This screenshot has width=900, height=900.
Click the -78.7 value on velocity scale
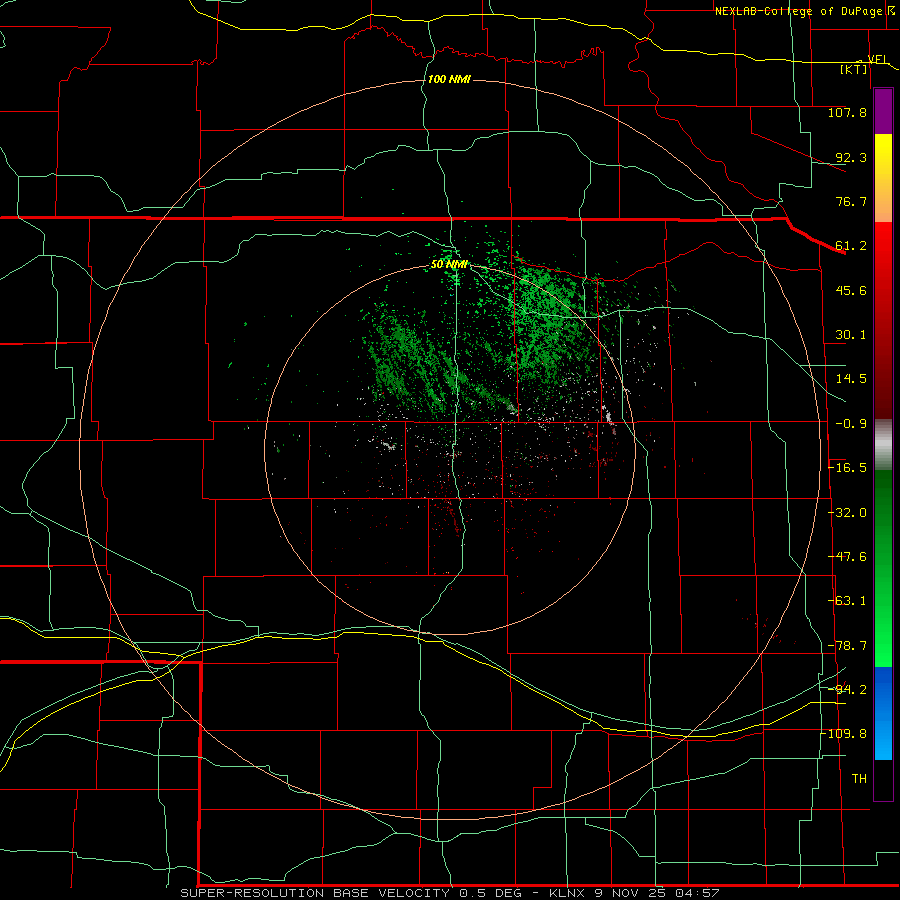[x=847, y=646]
